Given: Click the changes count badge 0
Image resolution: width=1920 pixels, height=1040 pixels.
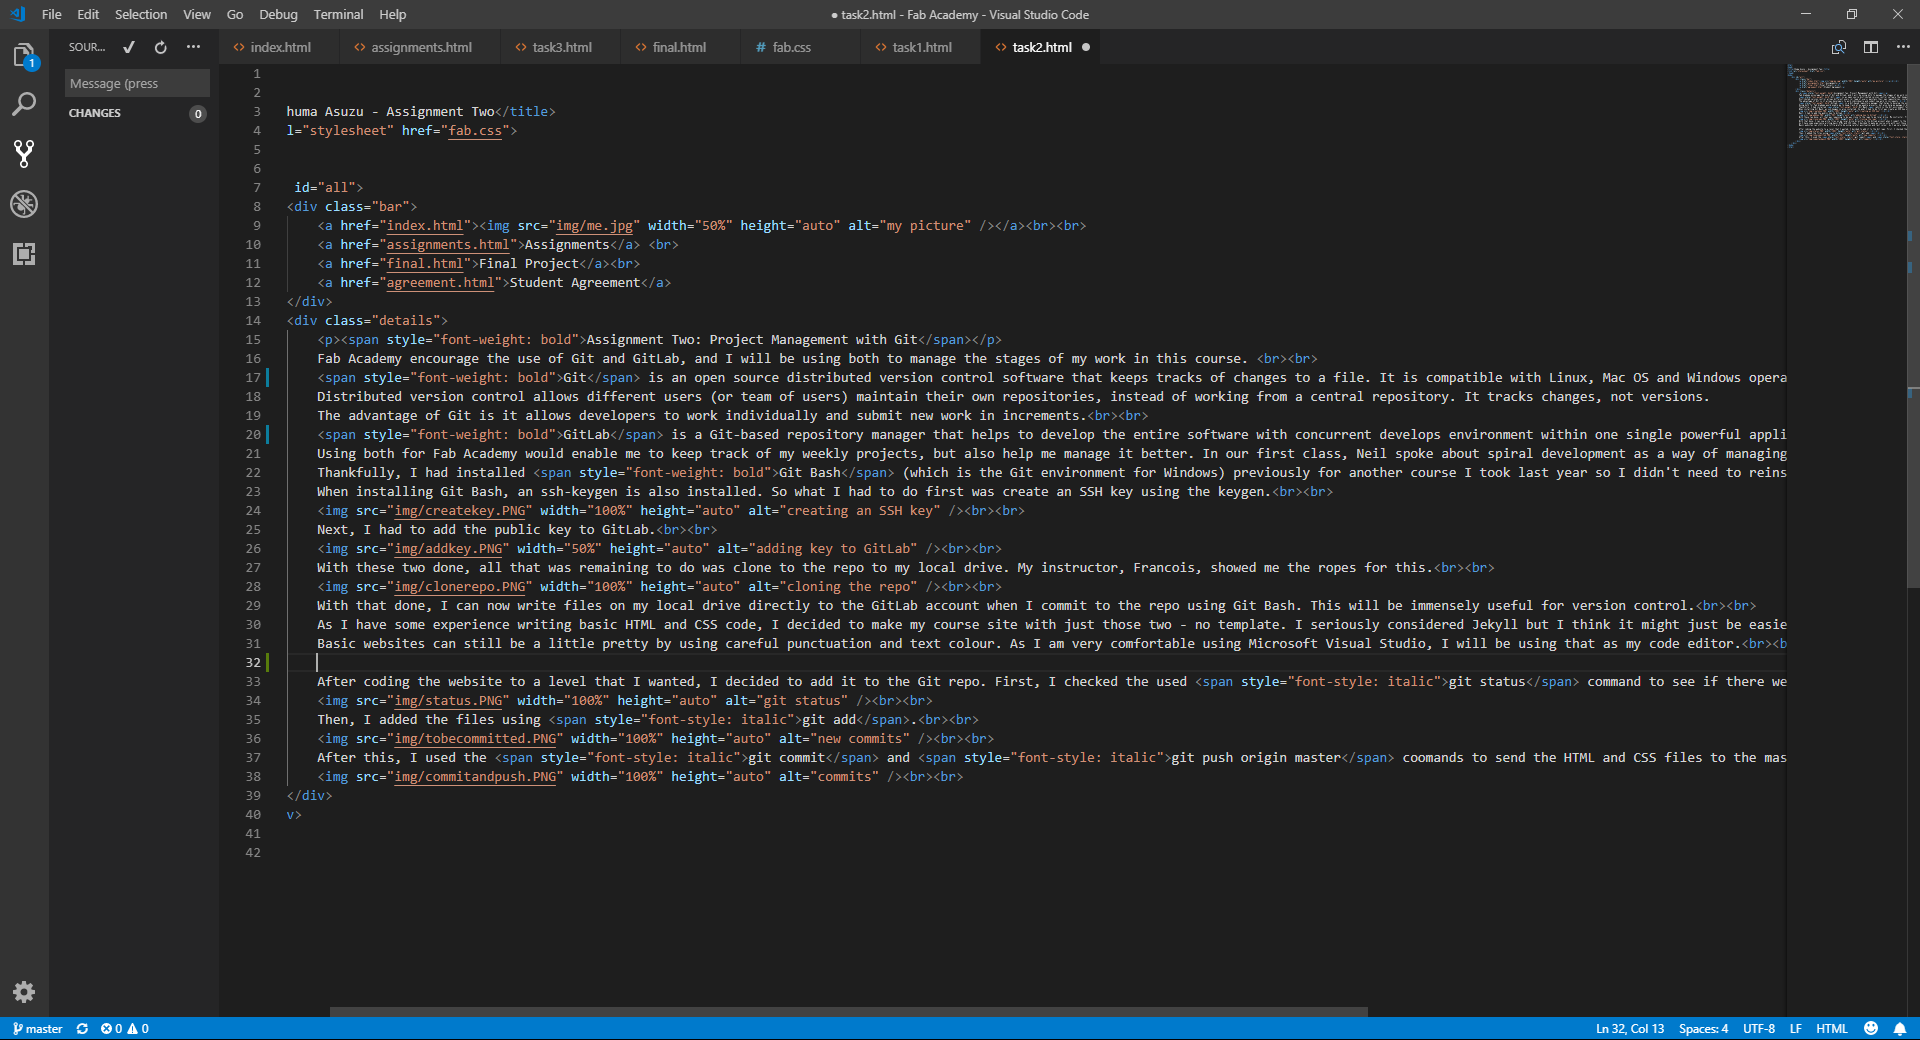Looking at the screenshot, I should [x=198, y=113].
